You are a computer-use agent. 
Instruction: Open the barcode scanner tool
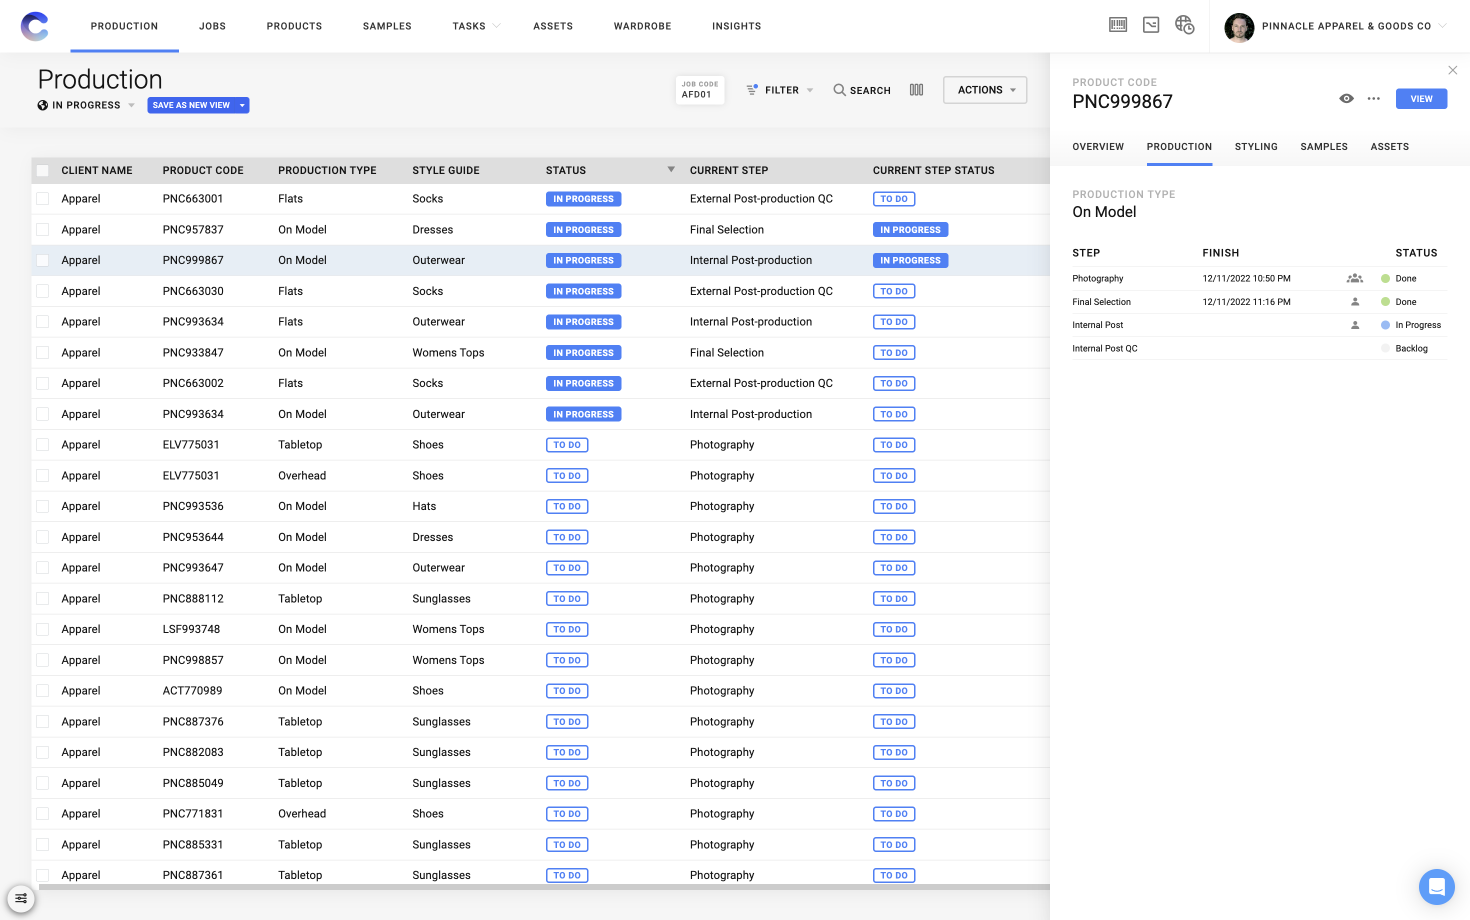point(1117,25)
